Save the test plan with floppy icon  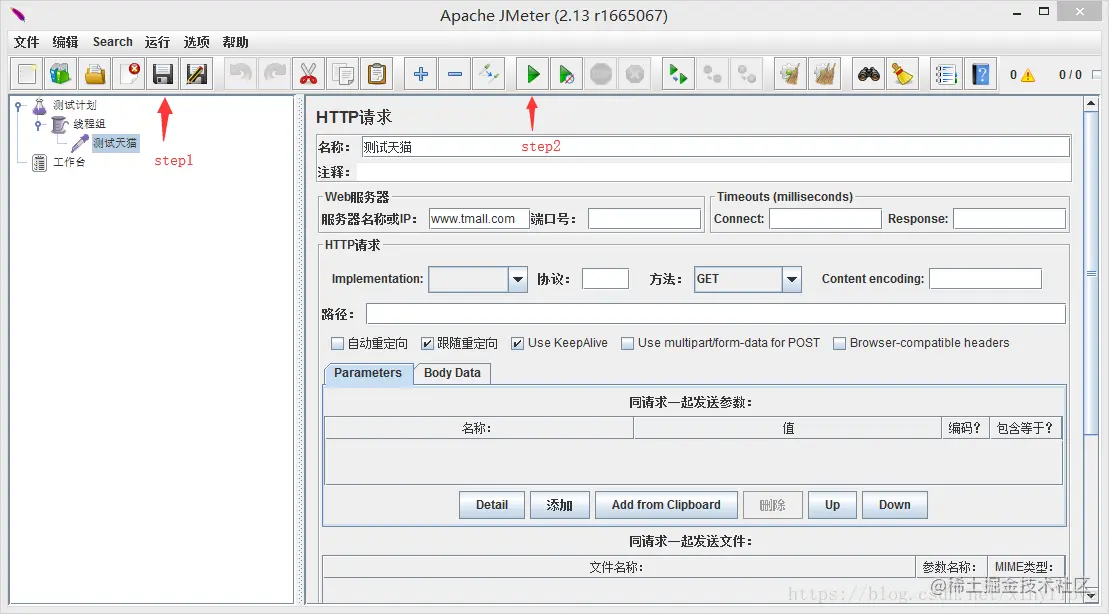163,74
